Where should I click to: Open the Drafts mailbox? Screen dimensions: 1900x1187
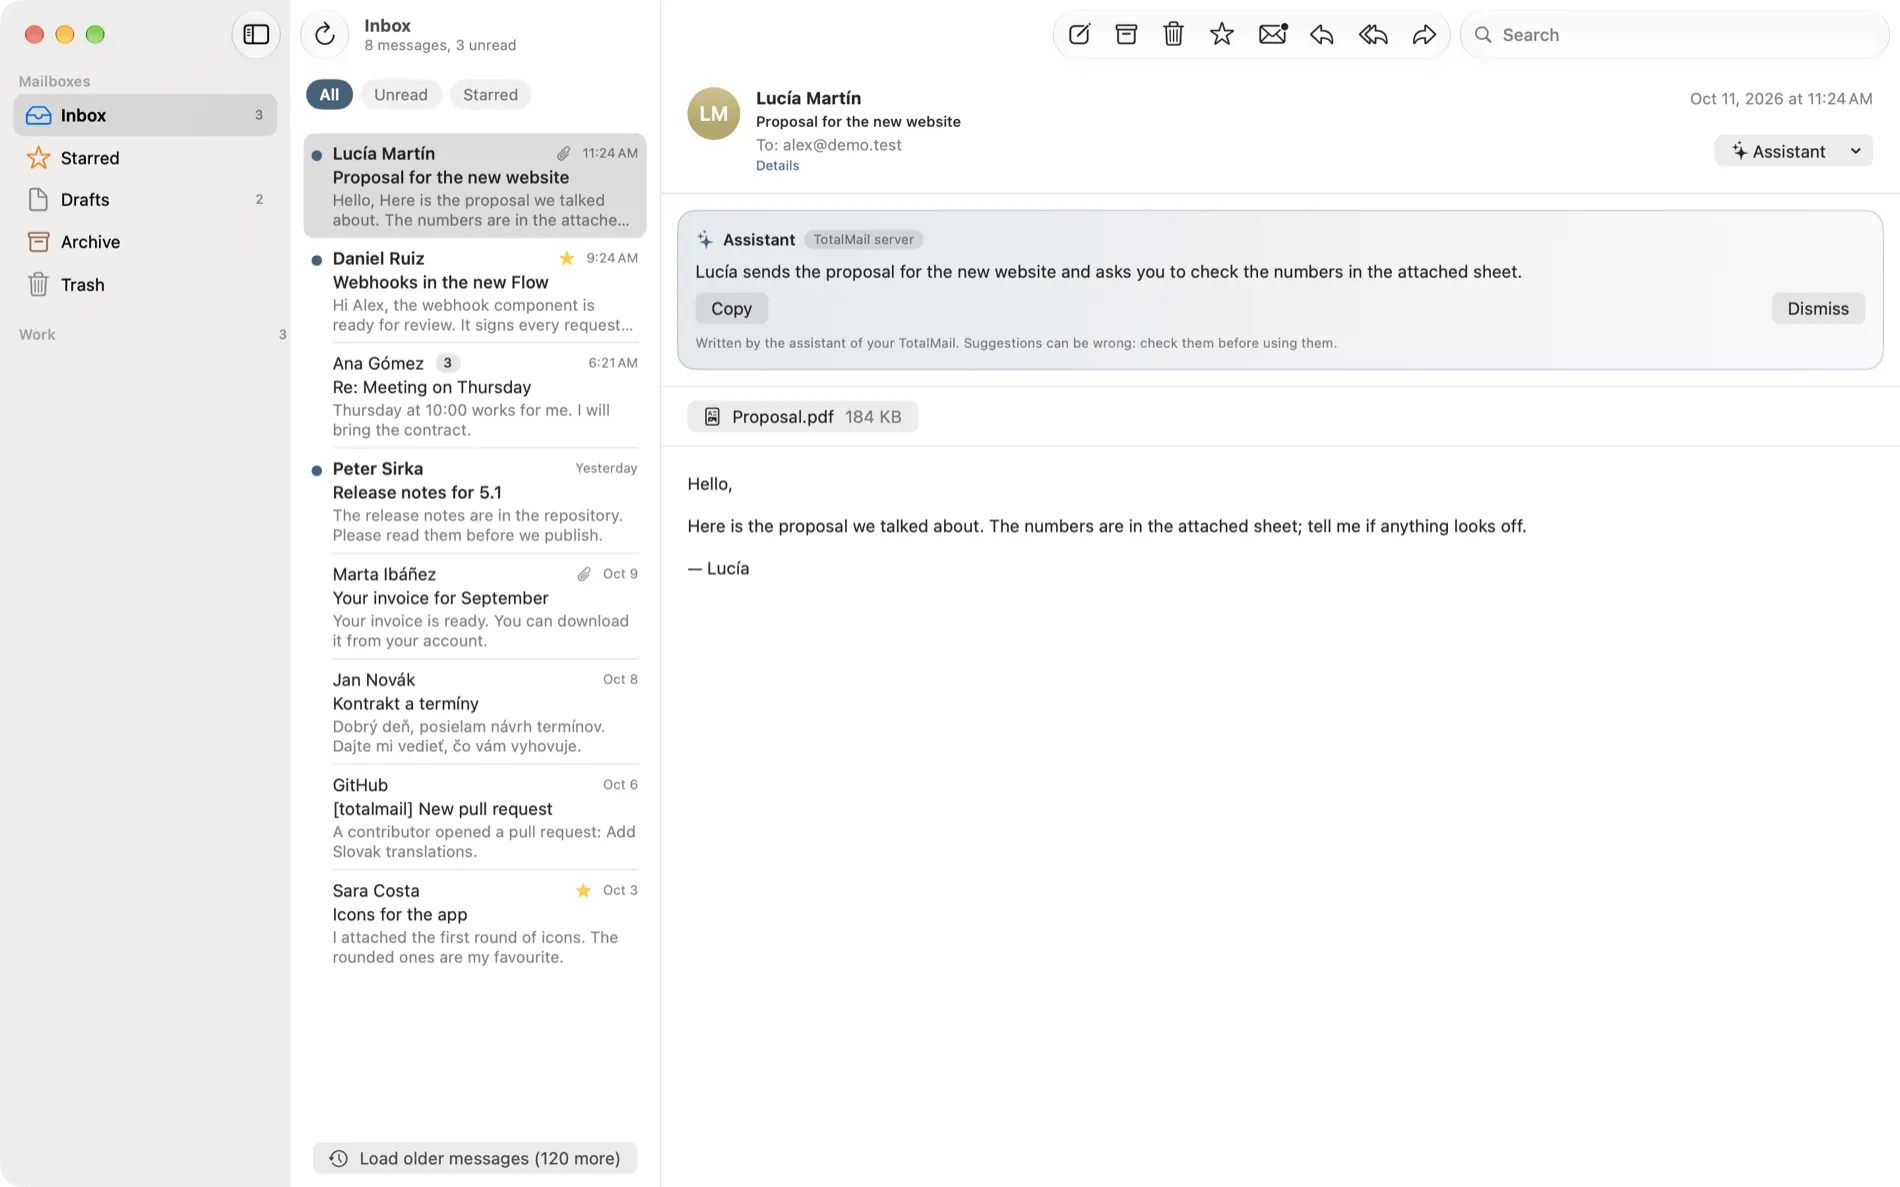point(145,200)
